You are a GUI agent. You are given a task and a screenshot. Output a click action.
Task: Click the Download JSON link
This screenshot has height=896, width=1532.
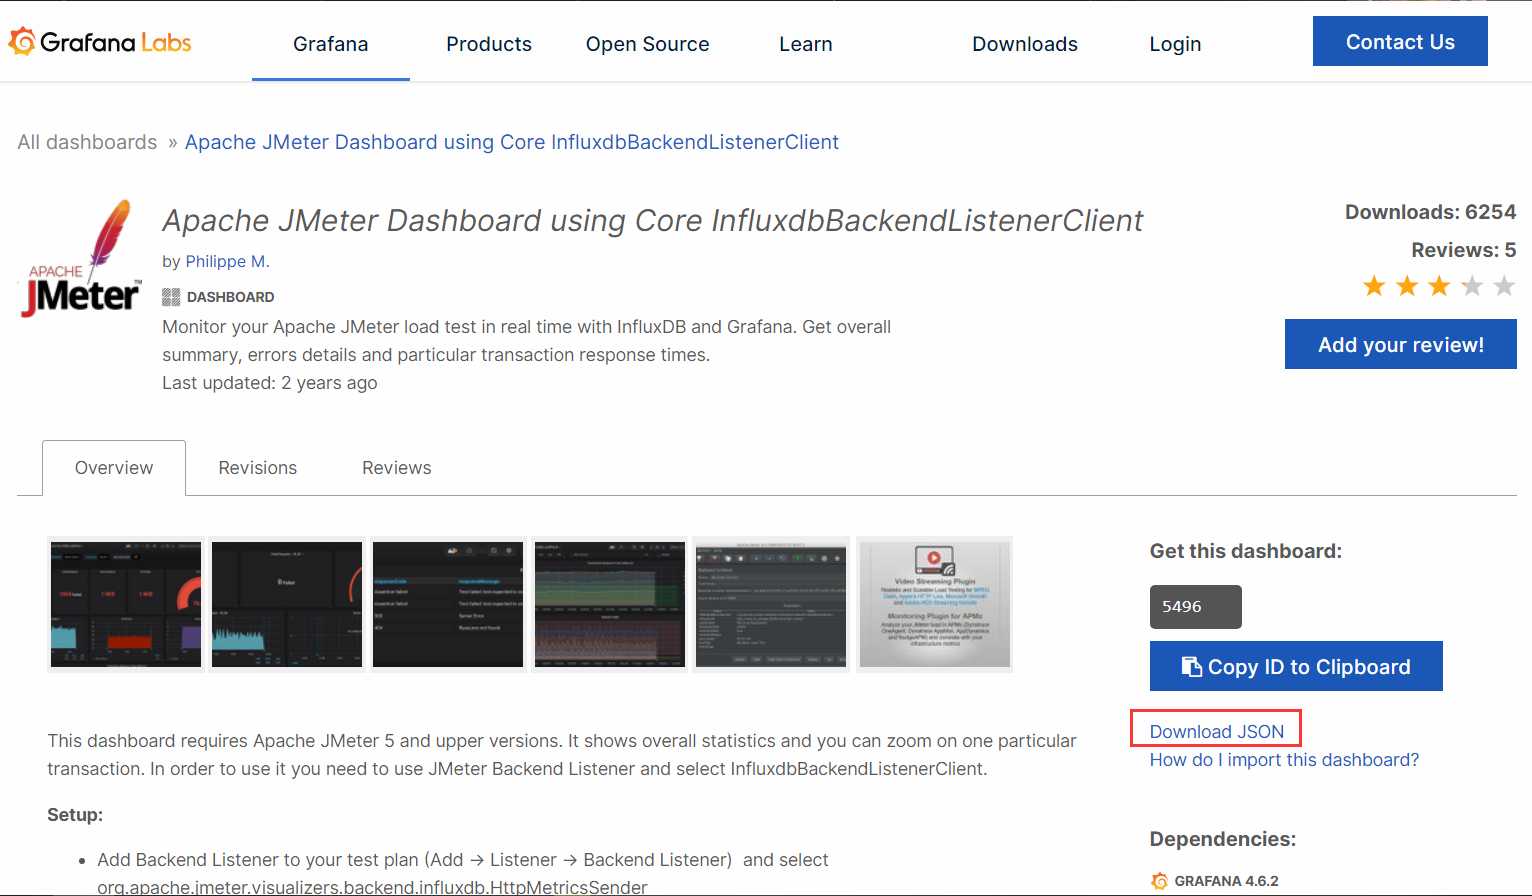[1217, 731]
